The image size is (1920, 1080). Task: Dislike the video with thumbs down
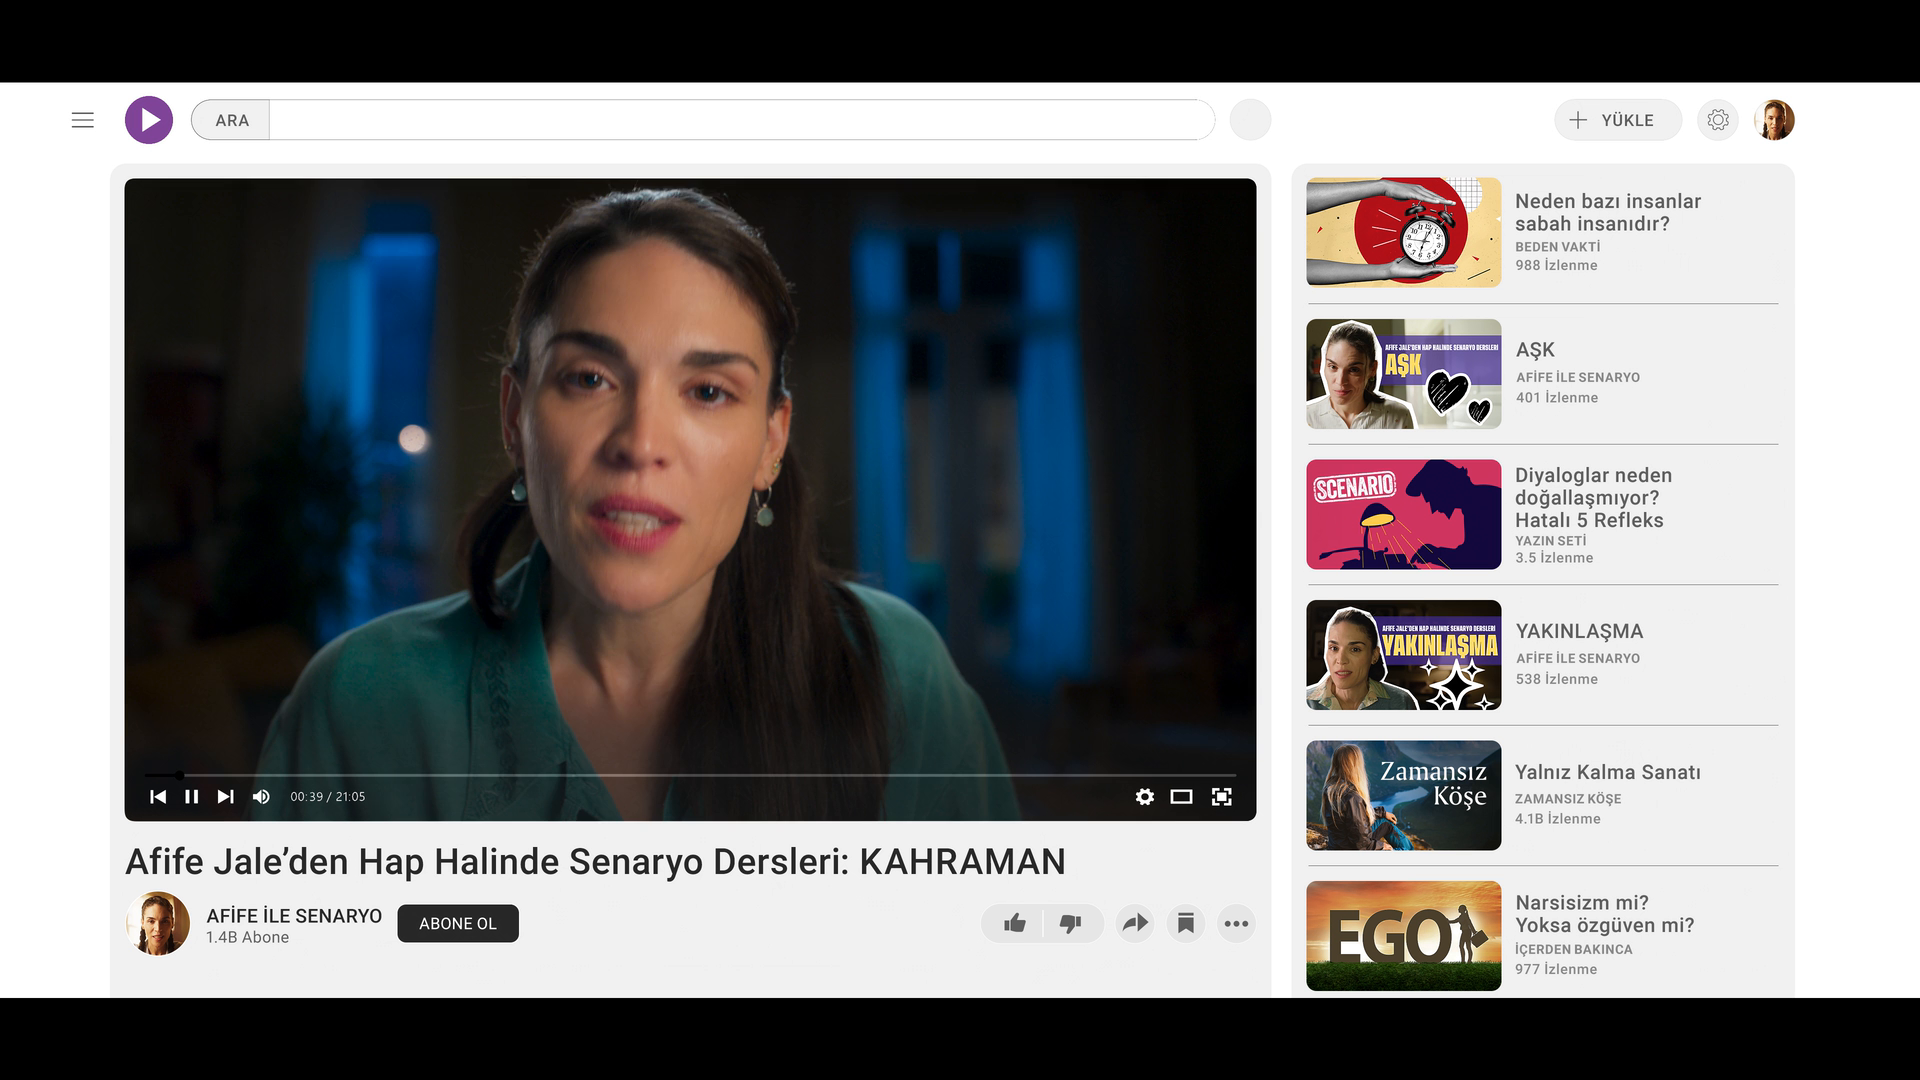[x=1071, y=923]
